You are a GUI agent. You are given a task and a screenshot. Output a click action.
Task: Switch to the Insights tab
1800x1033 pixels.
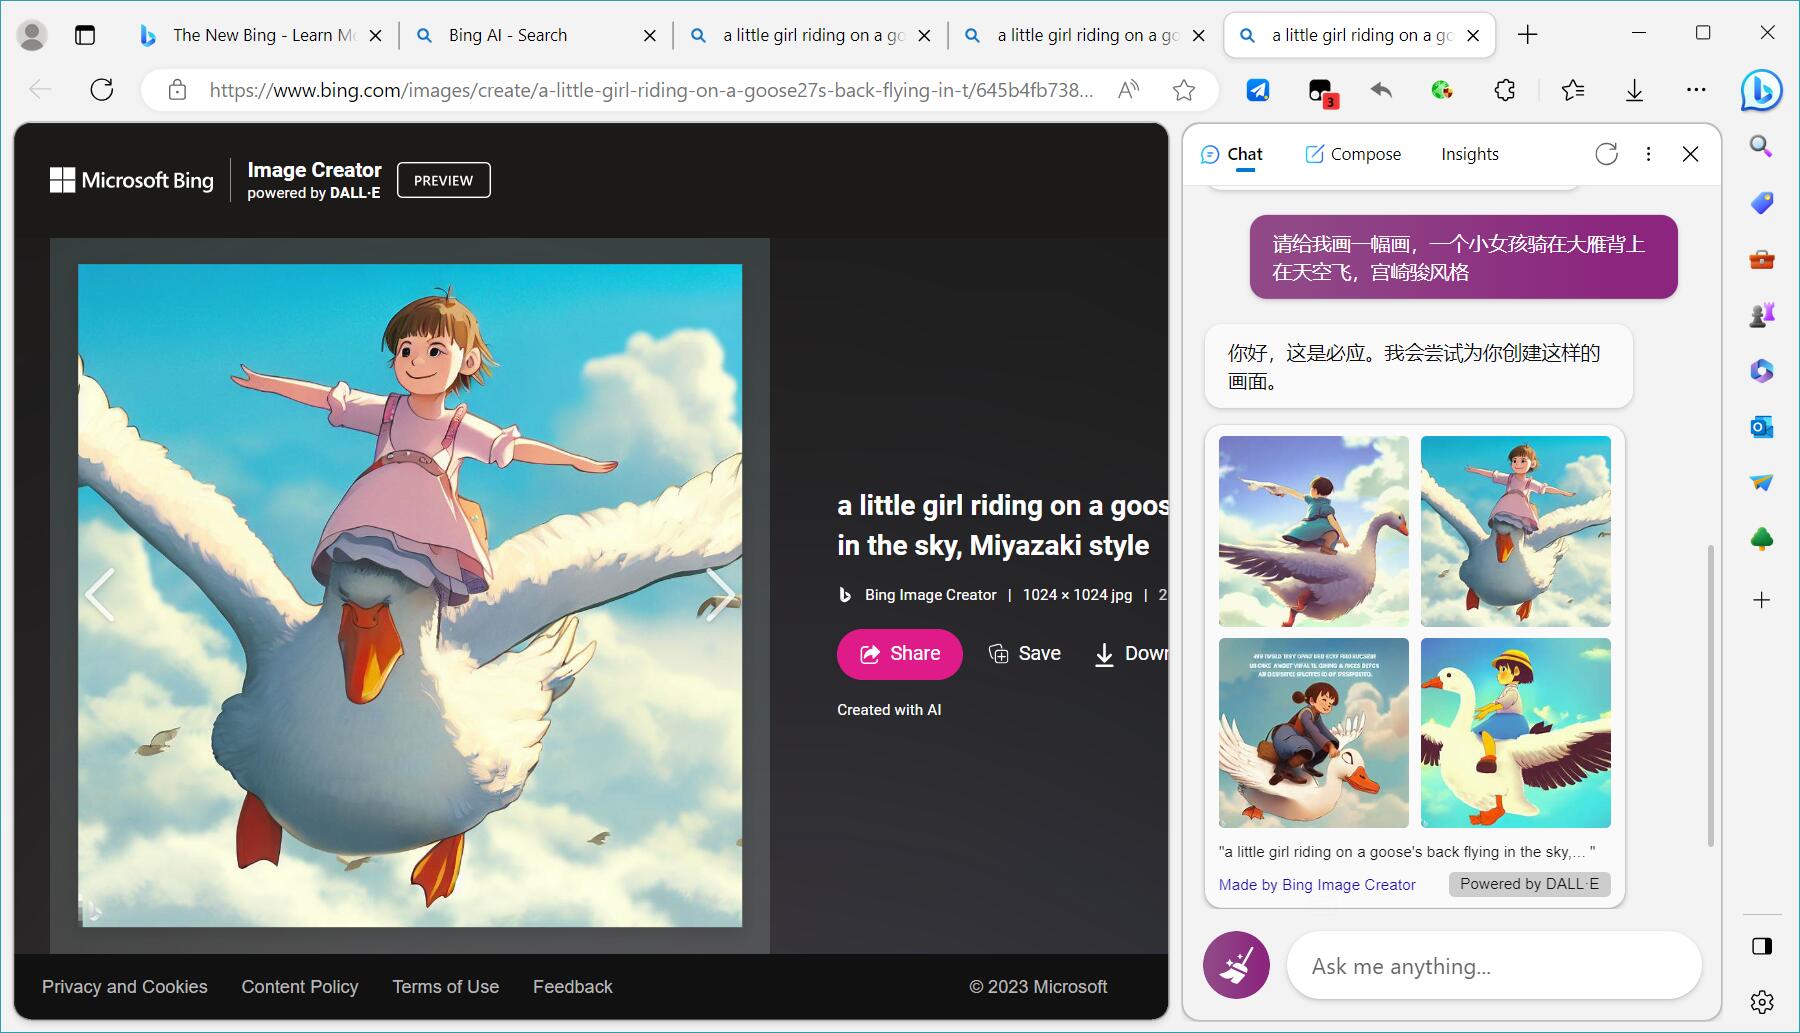(x=1469, y=154)
